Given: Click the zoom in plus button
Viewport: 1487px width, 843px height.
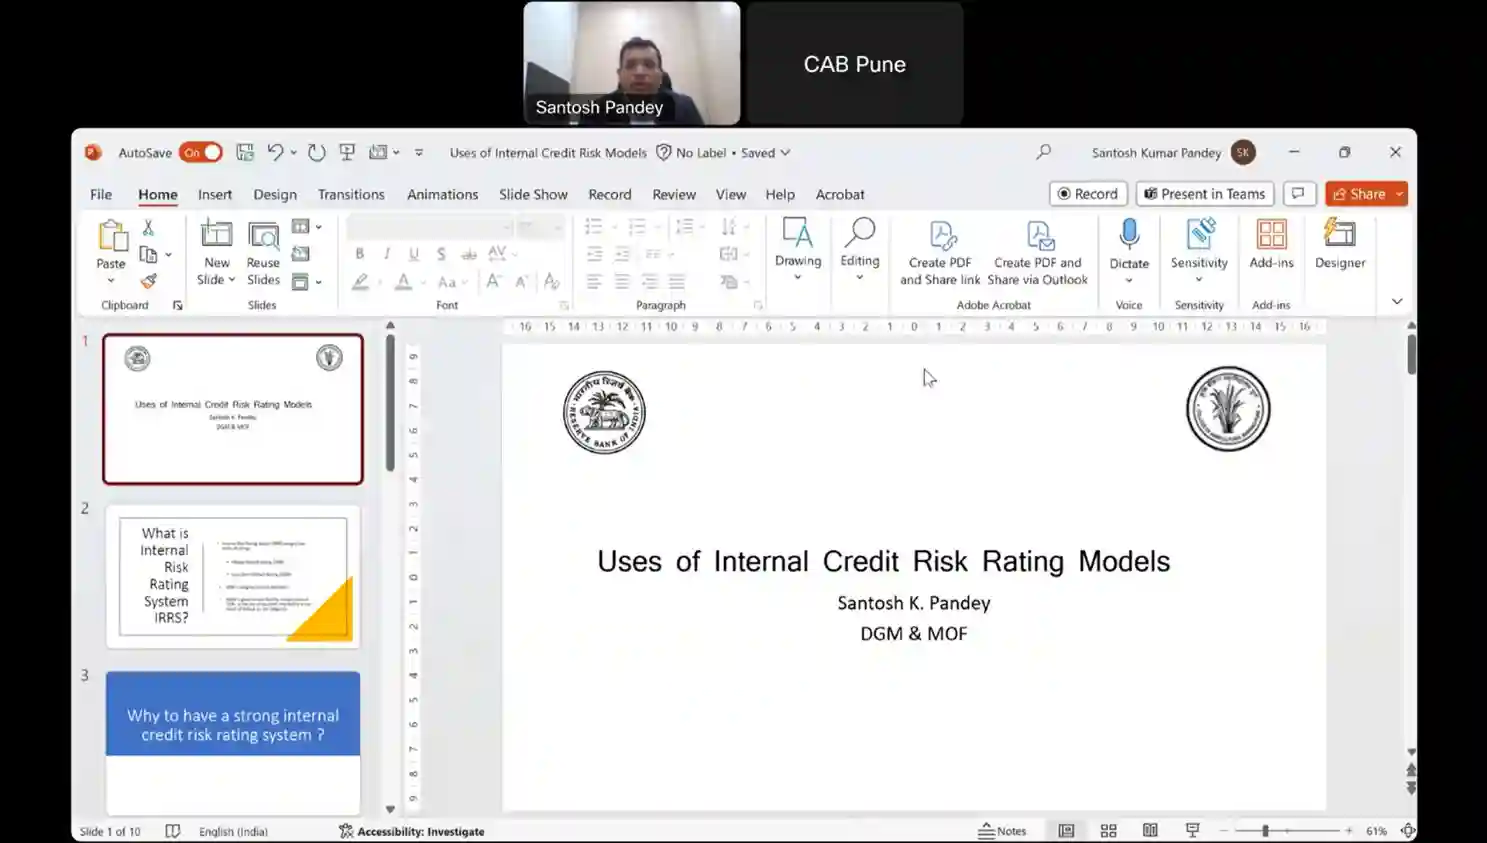Looking at the screenshot, I should pos(1349,831).
